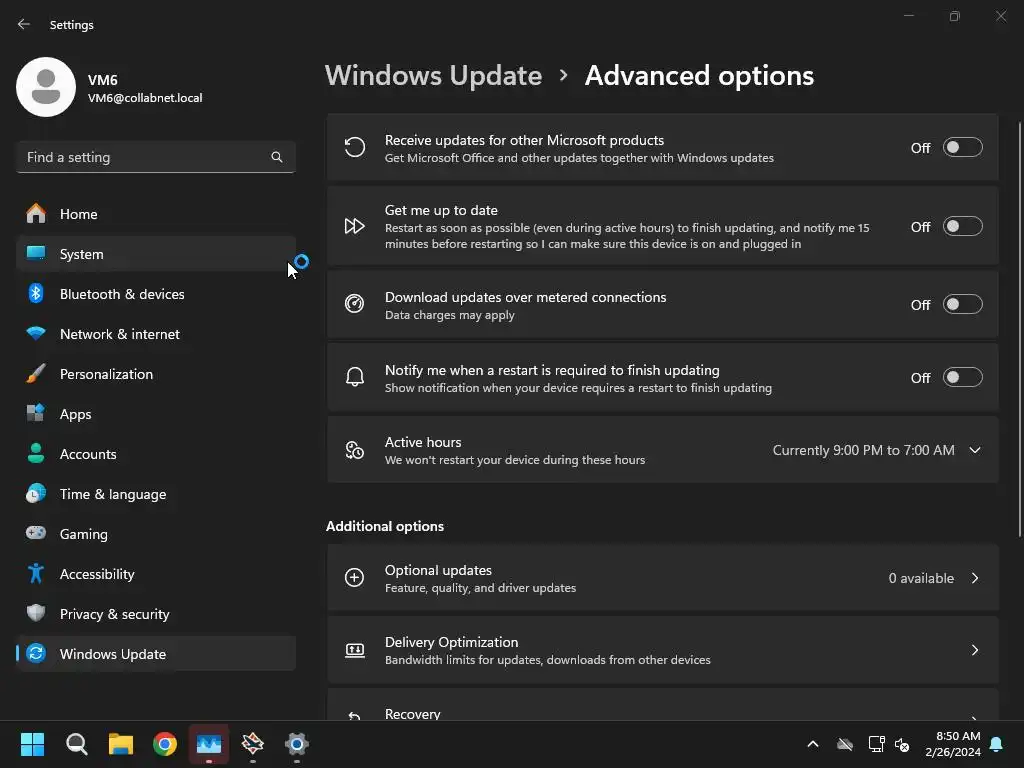Open taskbar Search magnifier
The width and height of the screenshot is (1024, 768).
click(76, 744)
